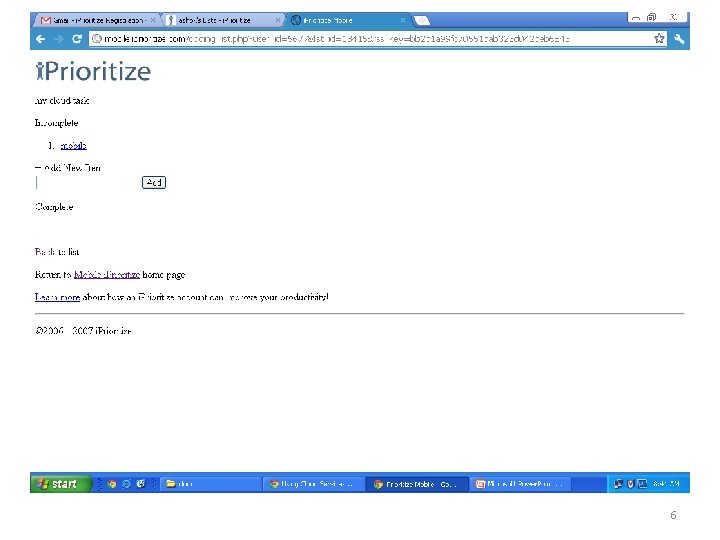Bookmark this page with the star icon

coord(659,39)
